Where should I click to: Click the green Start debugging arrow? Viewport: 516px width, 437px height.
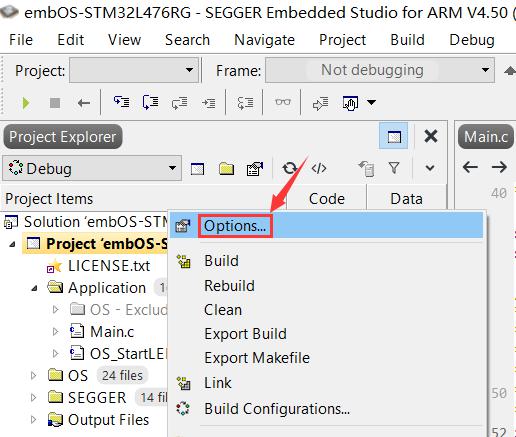26,103
